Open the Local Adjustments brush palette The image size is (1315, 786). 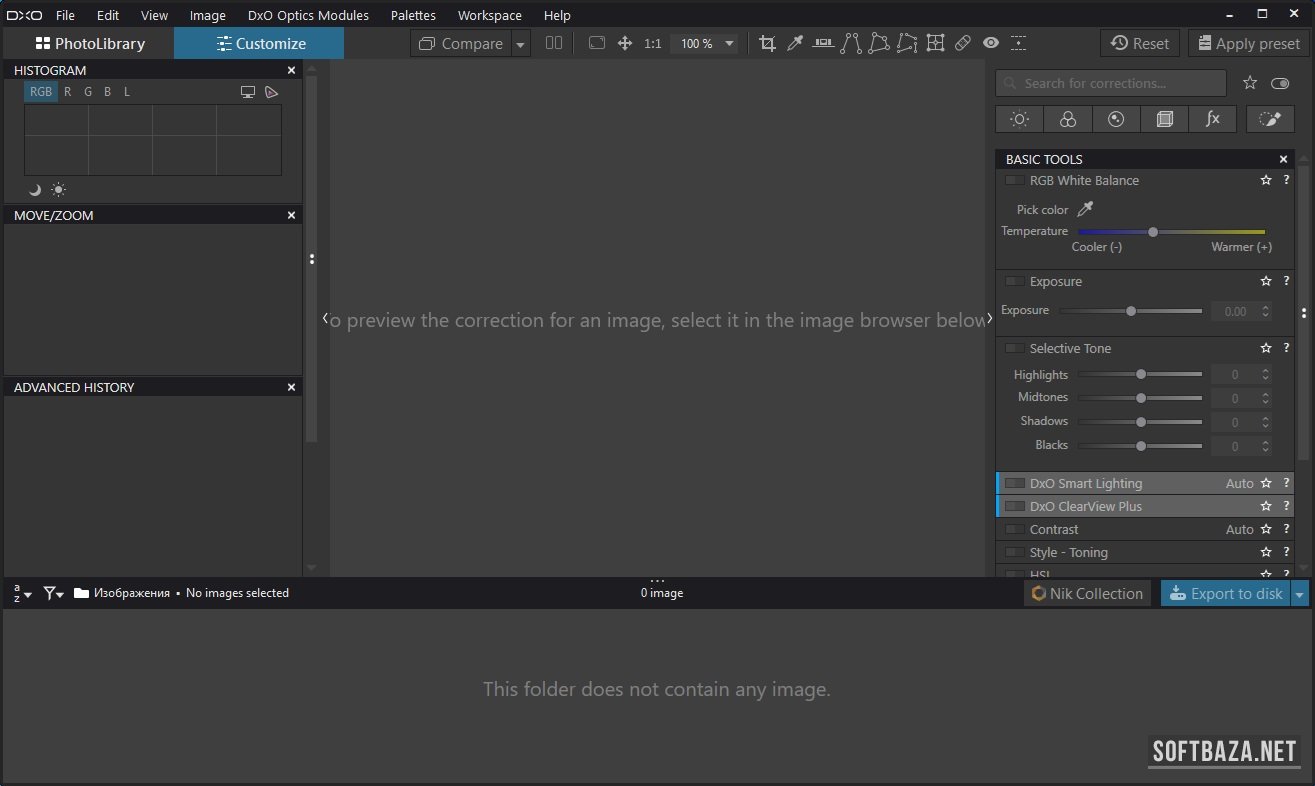1270,119
